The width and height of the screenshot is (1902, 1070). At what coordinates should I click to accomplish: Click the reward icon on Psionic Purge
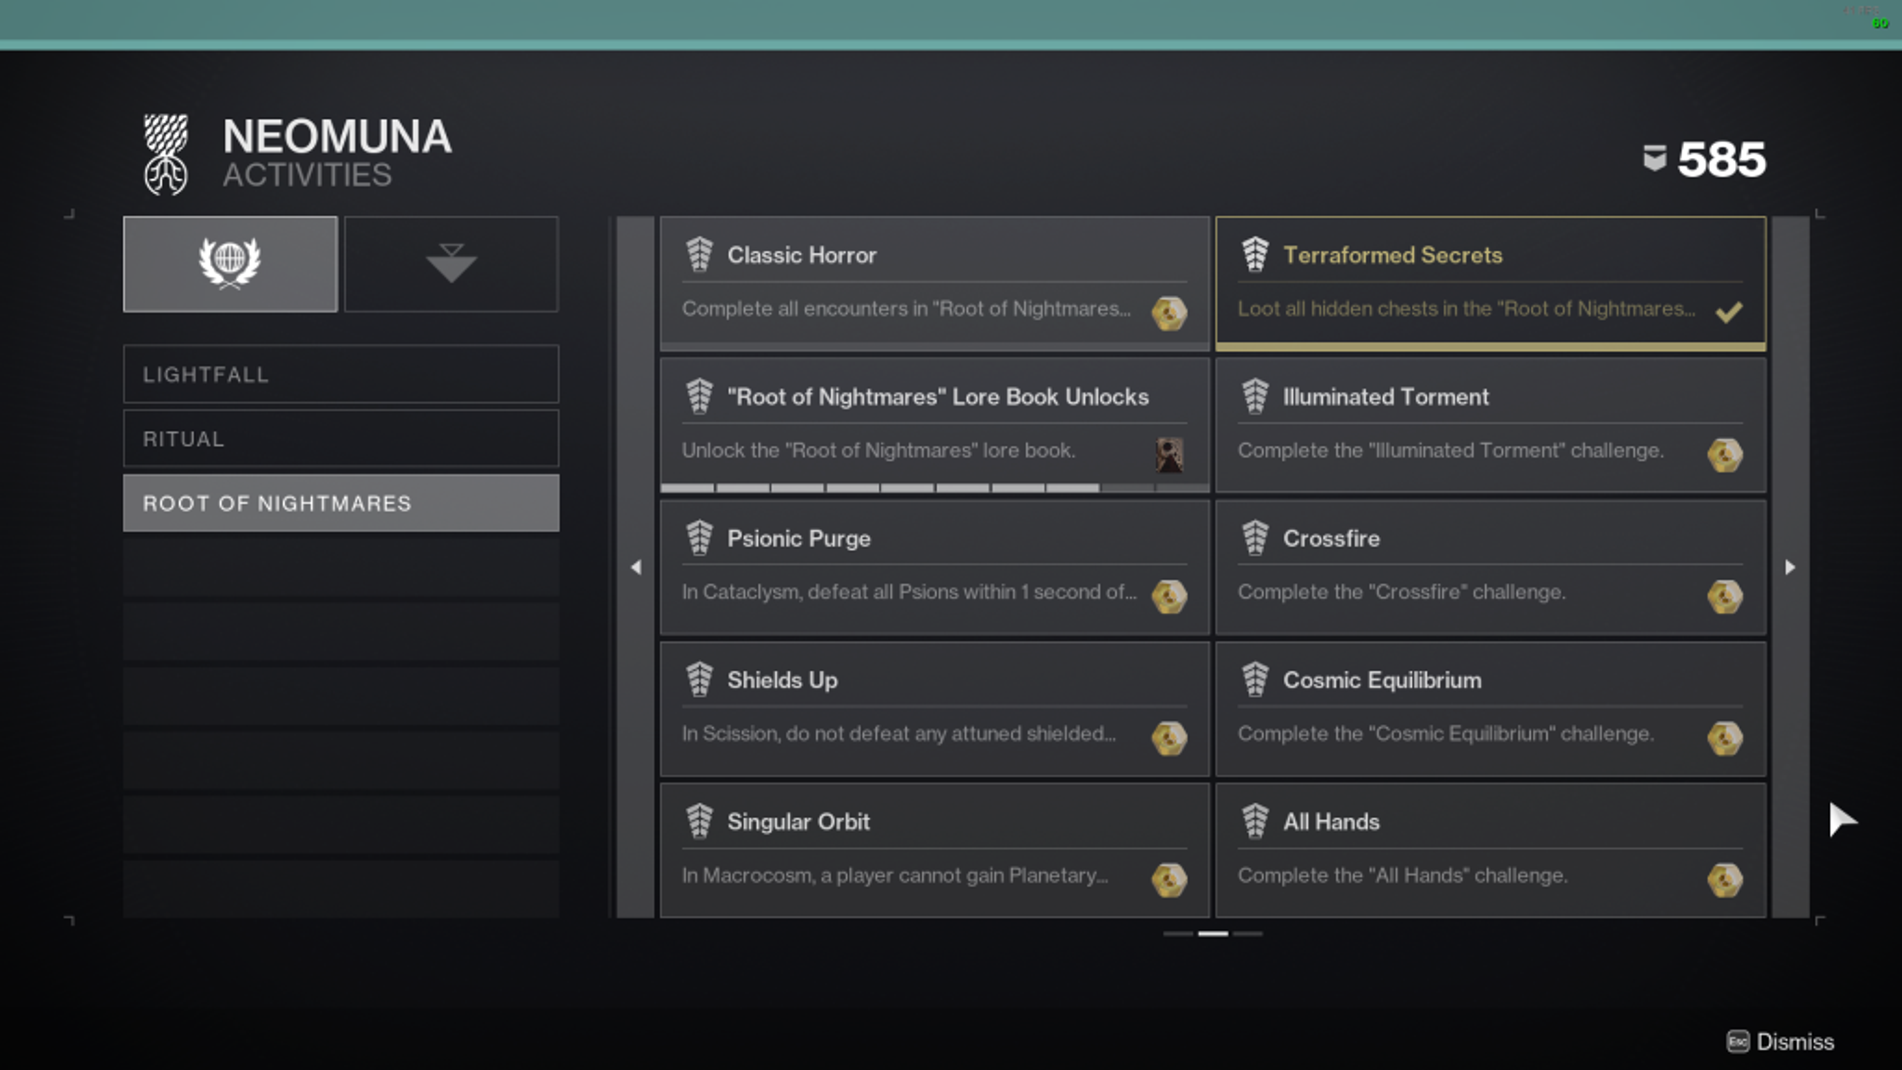tap(1168, 596)
